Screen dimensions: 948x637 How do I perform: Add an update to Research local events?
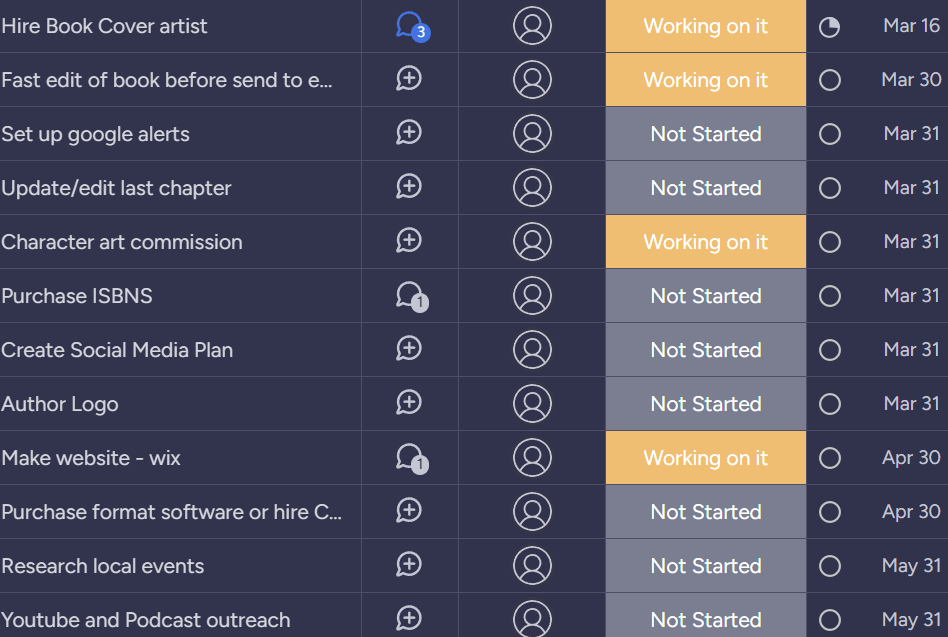409,565
